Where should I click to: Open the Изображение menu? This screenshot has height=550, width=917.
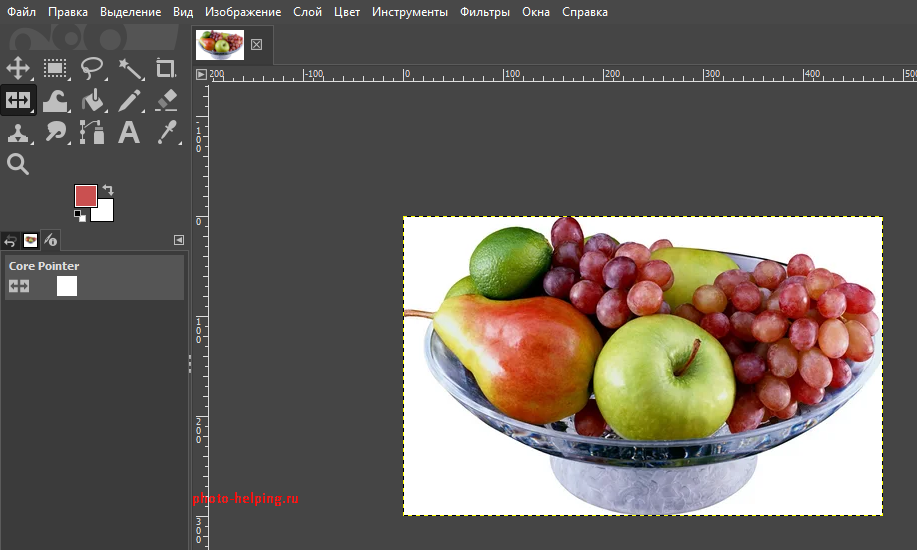[x=243, y=12]
